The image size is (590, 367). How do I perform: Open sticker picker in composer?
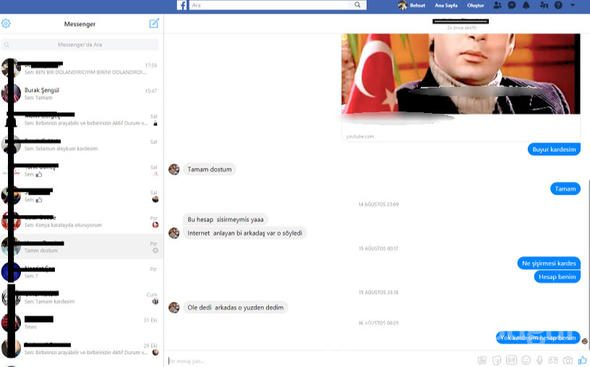[497, 360]
